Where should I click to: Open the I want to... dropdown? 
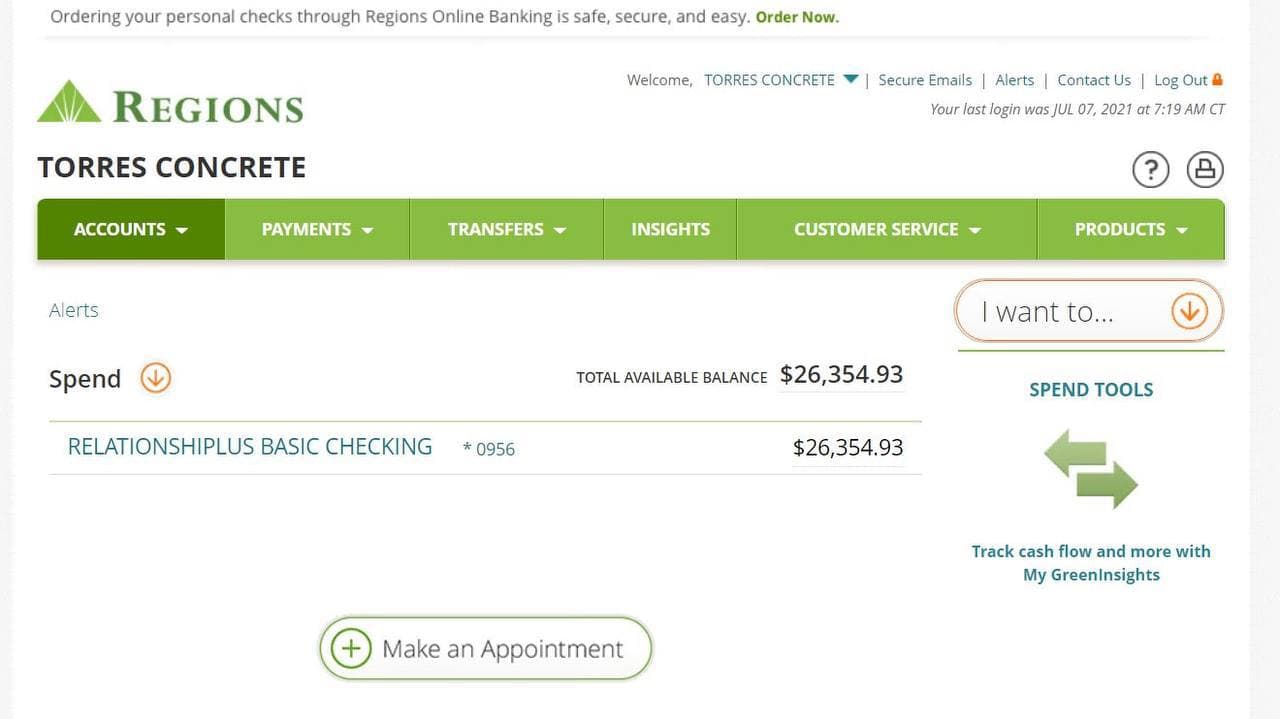[1089, 312]
